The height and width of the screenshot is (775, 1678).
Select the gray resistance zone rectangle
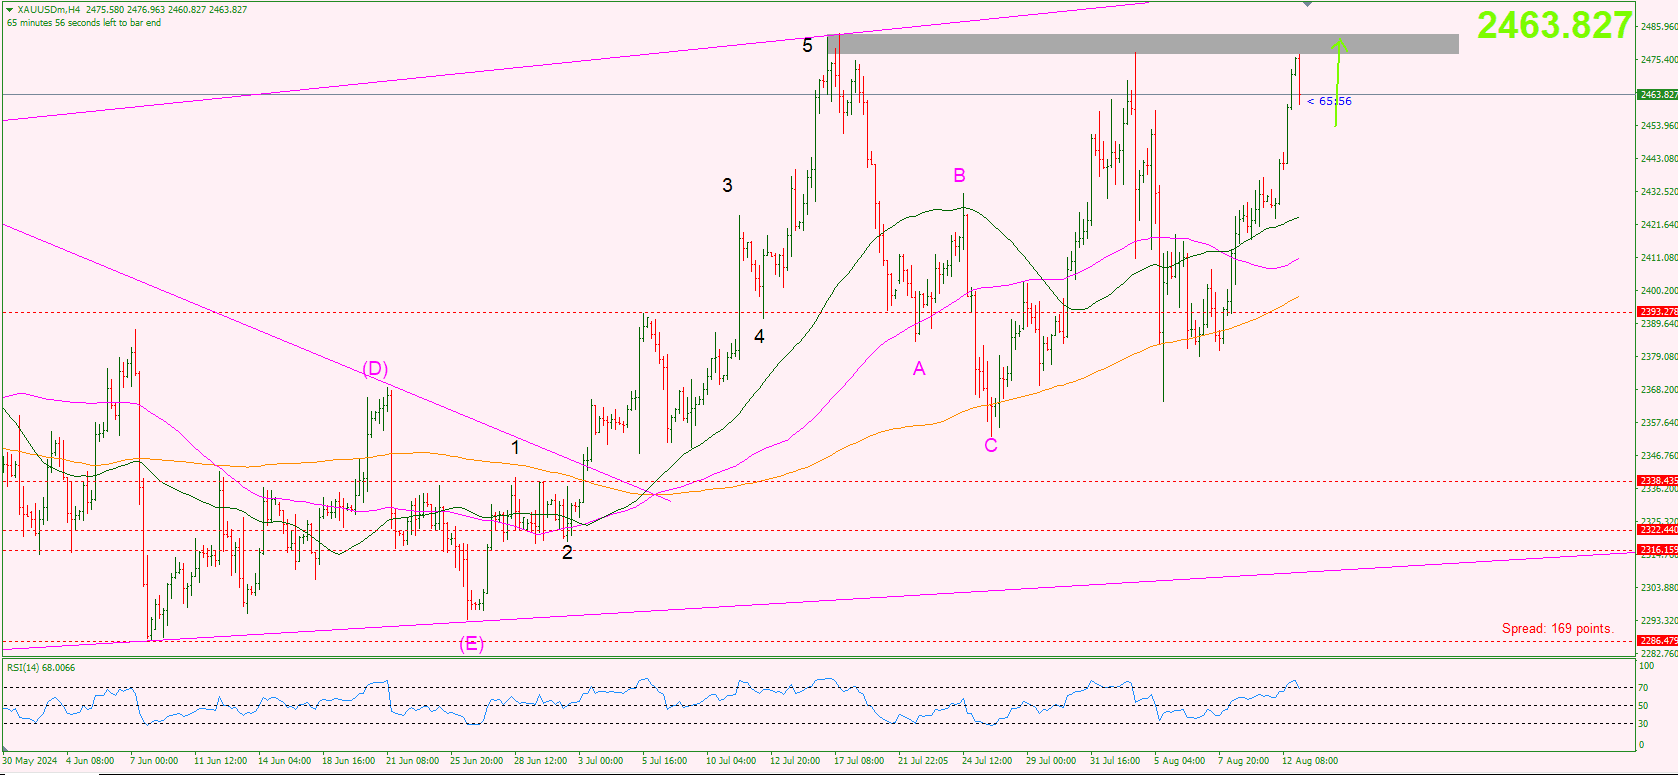click(x=1142, y=44)
